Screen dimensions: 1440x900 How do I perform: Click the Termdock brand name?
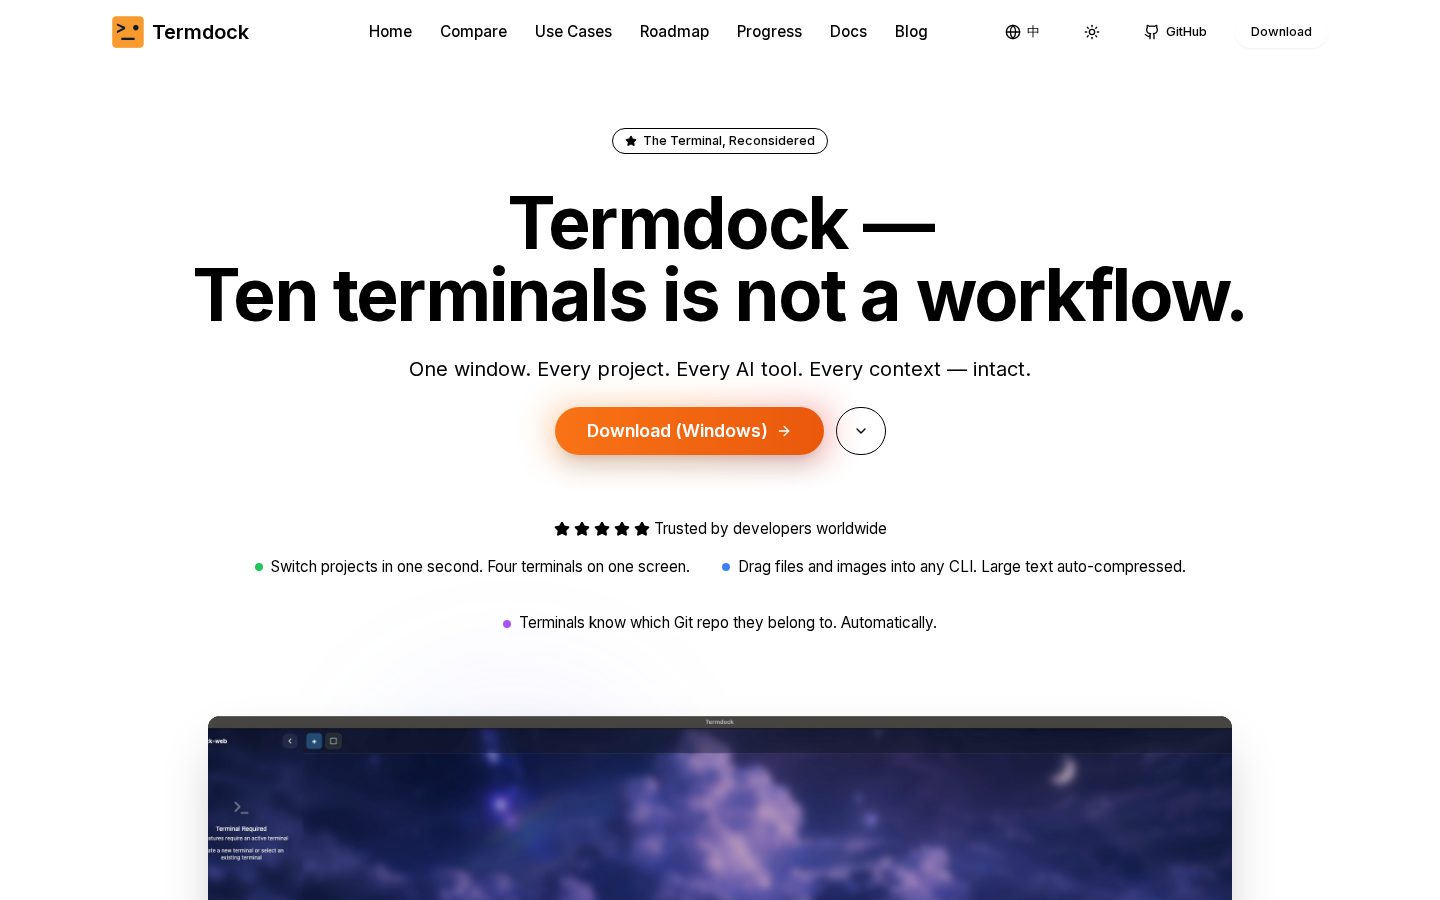(200, 32)
